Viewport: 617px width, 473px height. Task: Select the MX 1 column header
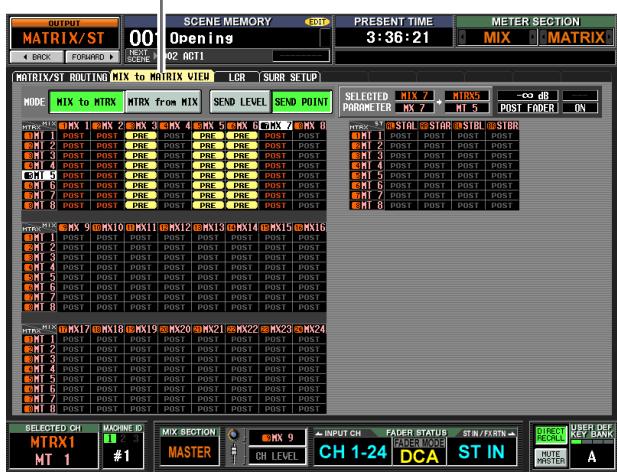point(74,126)
